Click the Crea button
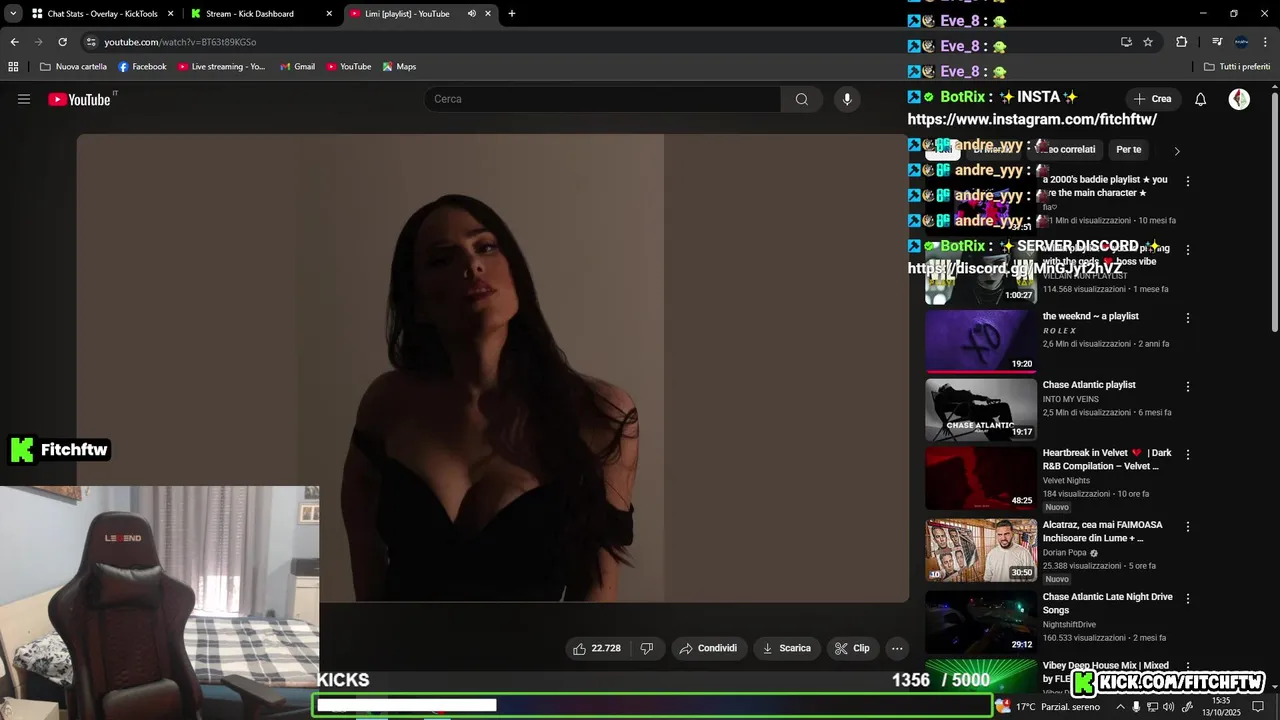The height and width of the screenshot is (720, 1280). tap(1152, 99)
